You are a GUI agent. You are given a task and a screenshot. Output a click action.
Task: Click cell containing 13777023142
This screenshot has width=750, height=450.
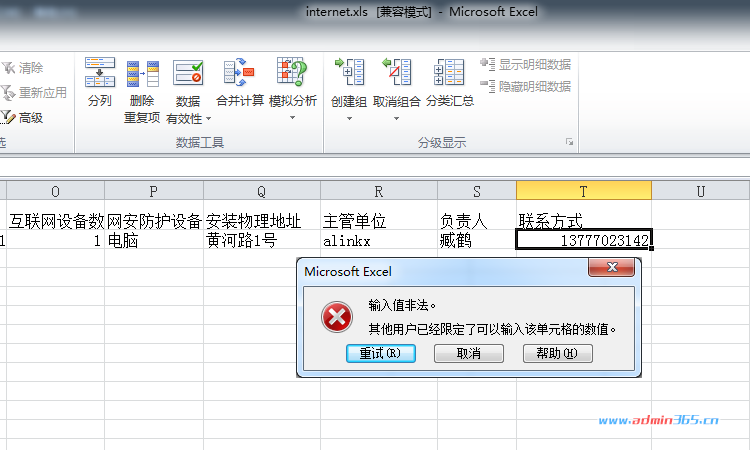584,240
